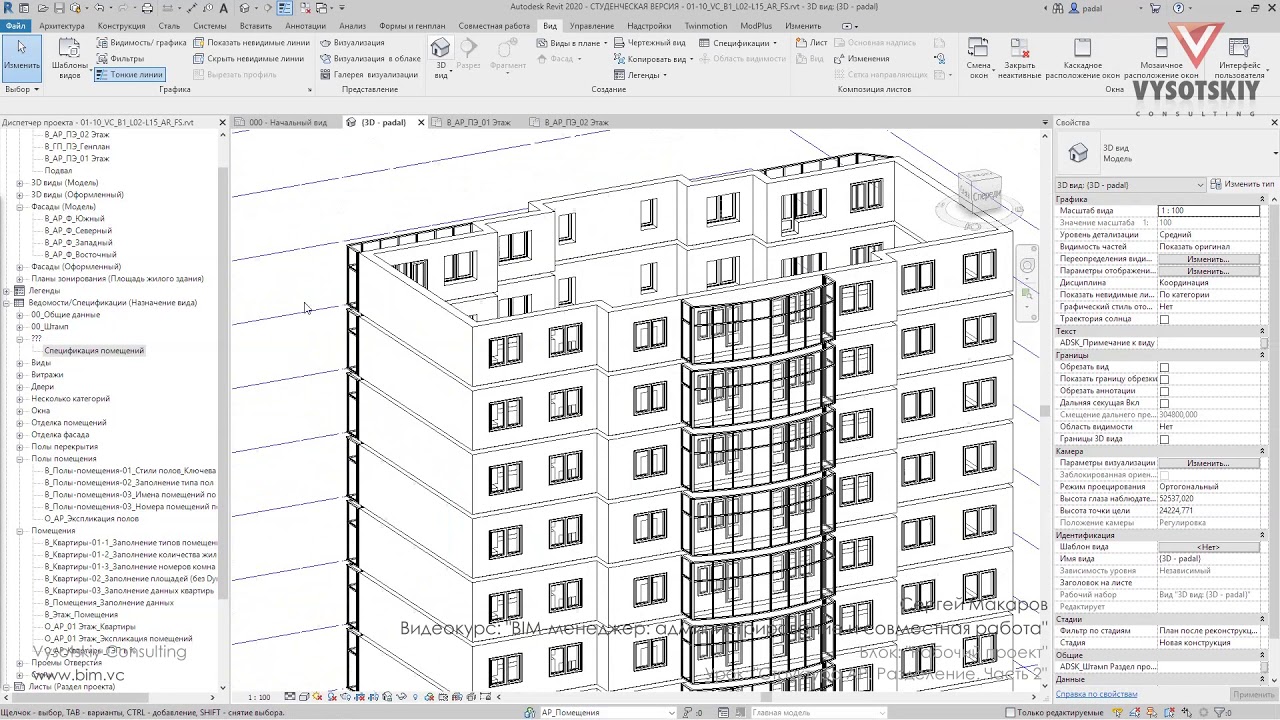Collapse the Помещения tree node

point(20,531)
